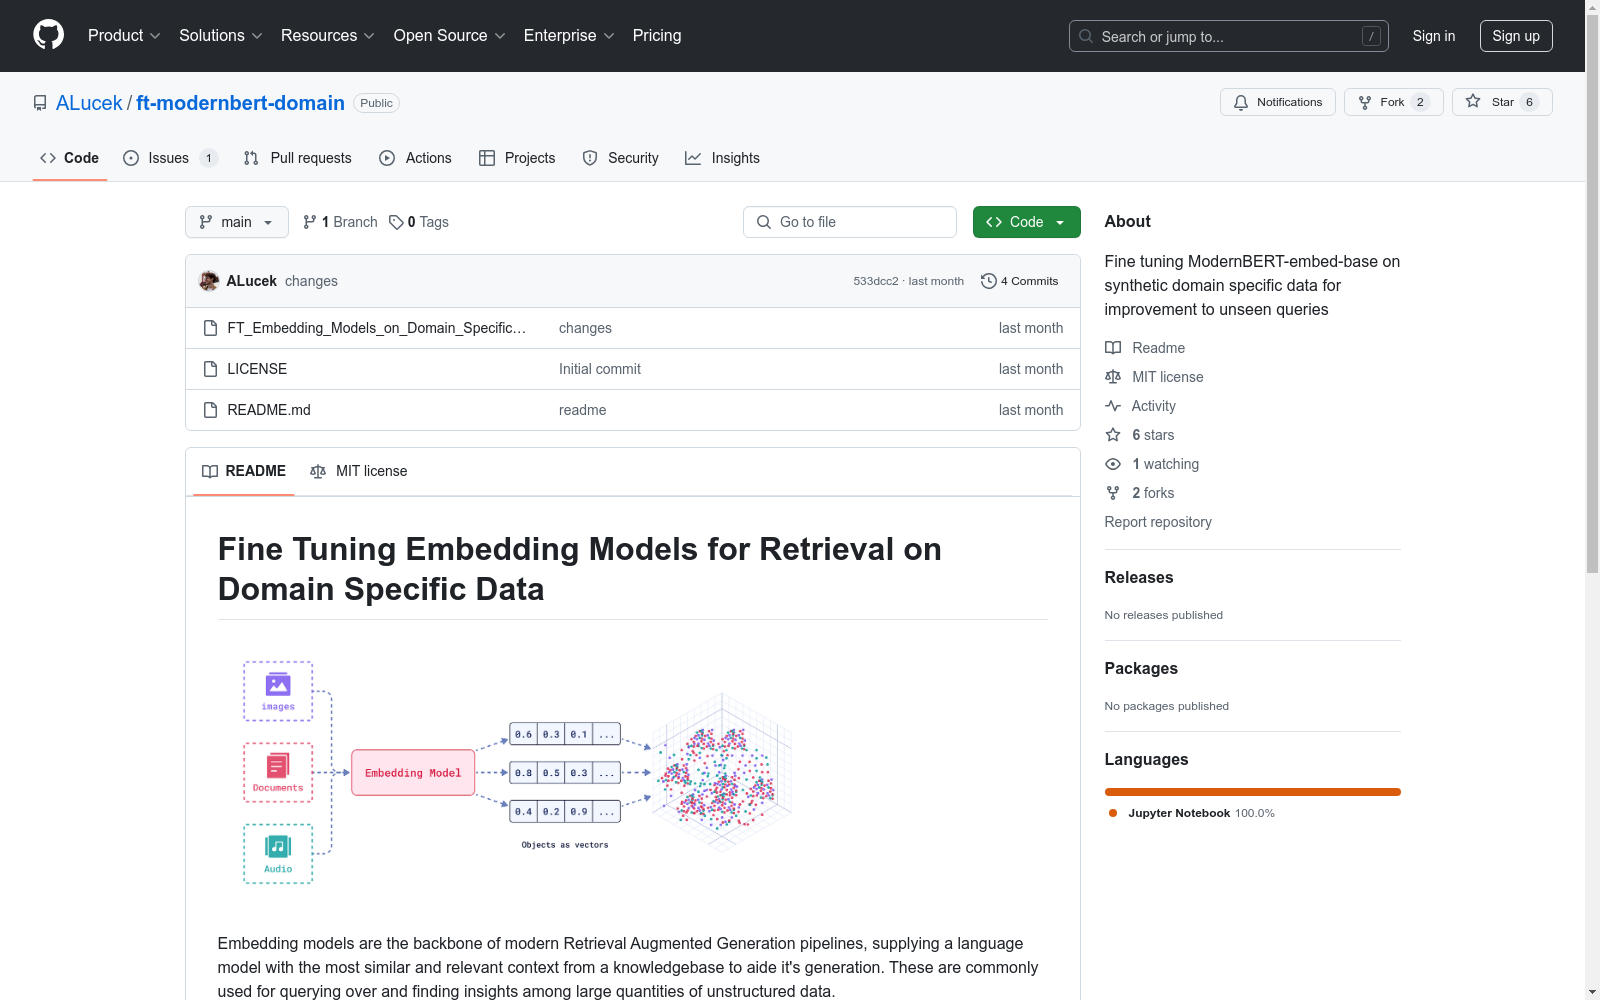1600x1000 pixels.
Task: Expand the Open Source menu
Action: (450, 36)
